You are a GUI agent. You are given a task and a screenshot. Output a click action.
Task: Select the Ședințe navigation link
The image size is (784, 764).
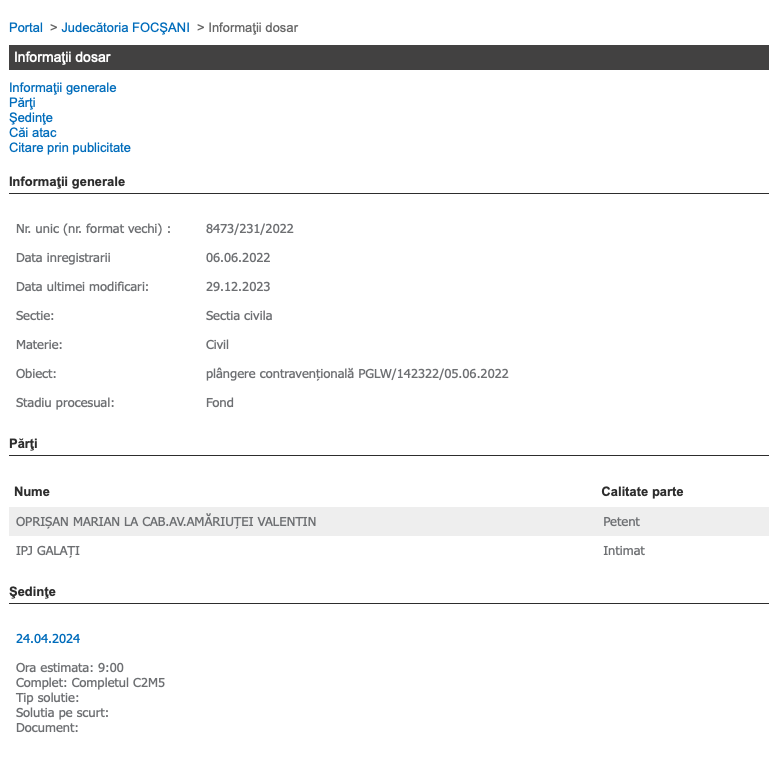30,118
